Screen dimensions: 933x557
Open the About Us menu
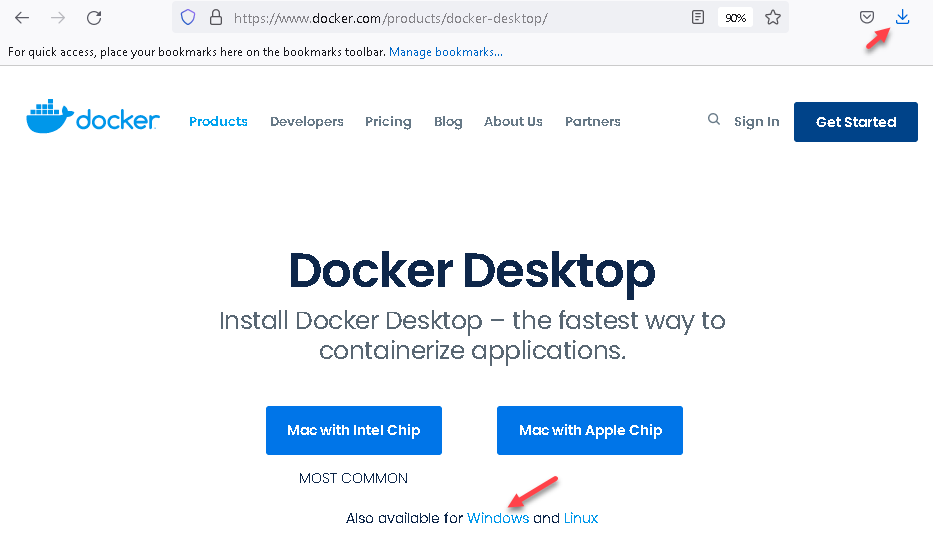coord(513,121)
